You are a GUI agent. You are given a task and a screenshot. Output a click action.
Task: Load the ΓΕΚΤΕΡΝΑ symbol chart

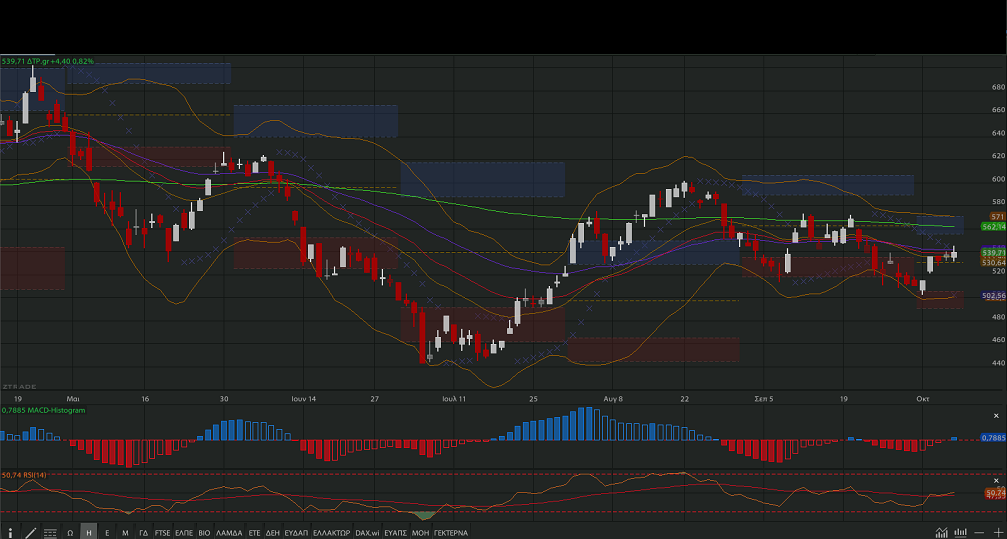(x=451, y=533)
